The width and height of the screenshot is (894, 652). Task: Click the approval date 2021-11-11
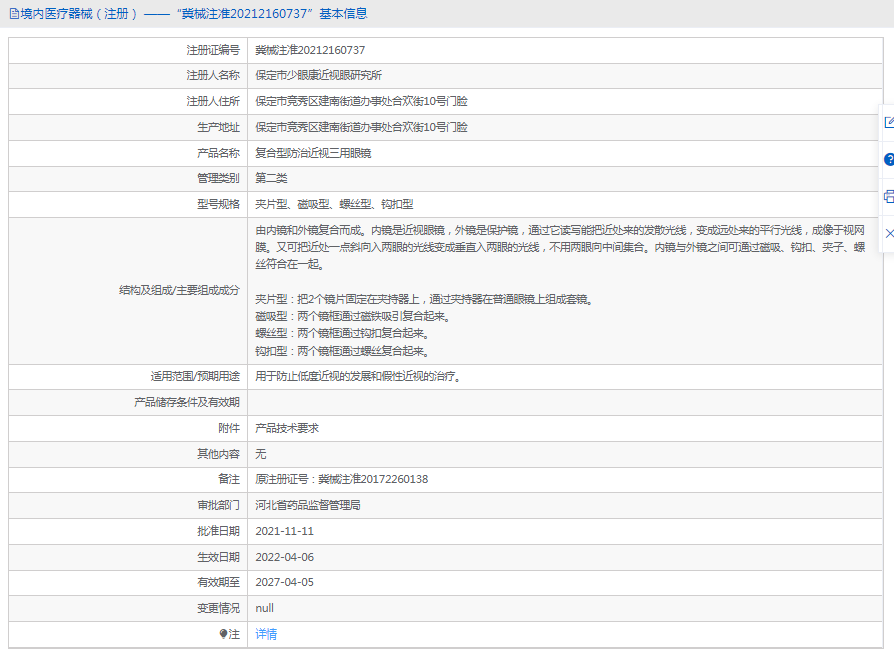tap(284, 532)
